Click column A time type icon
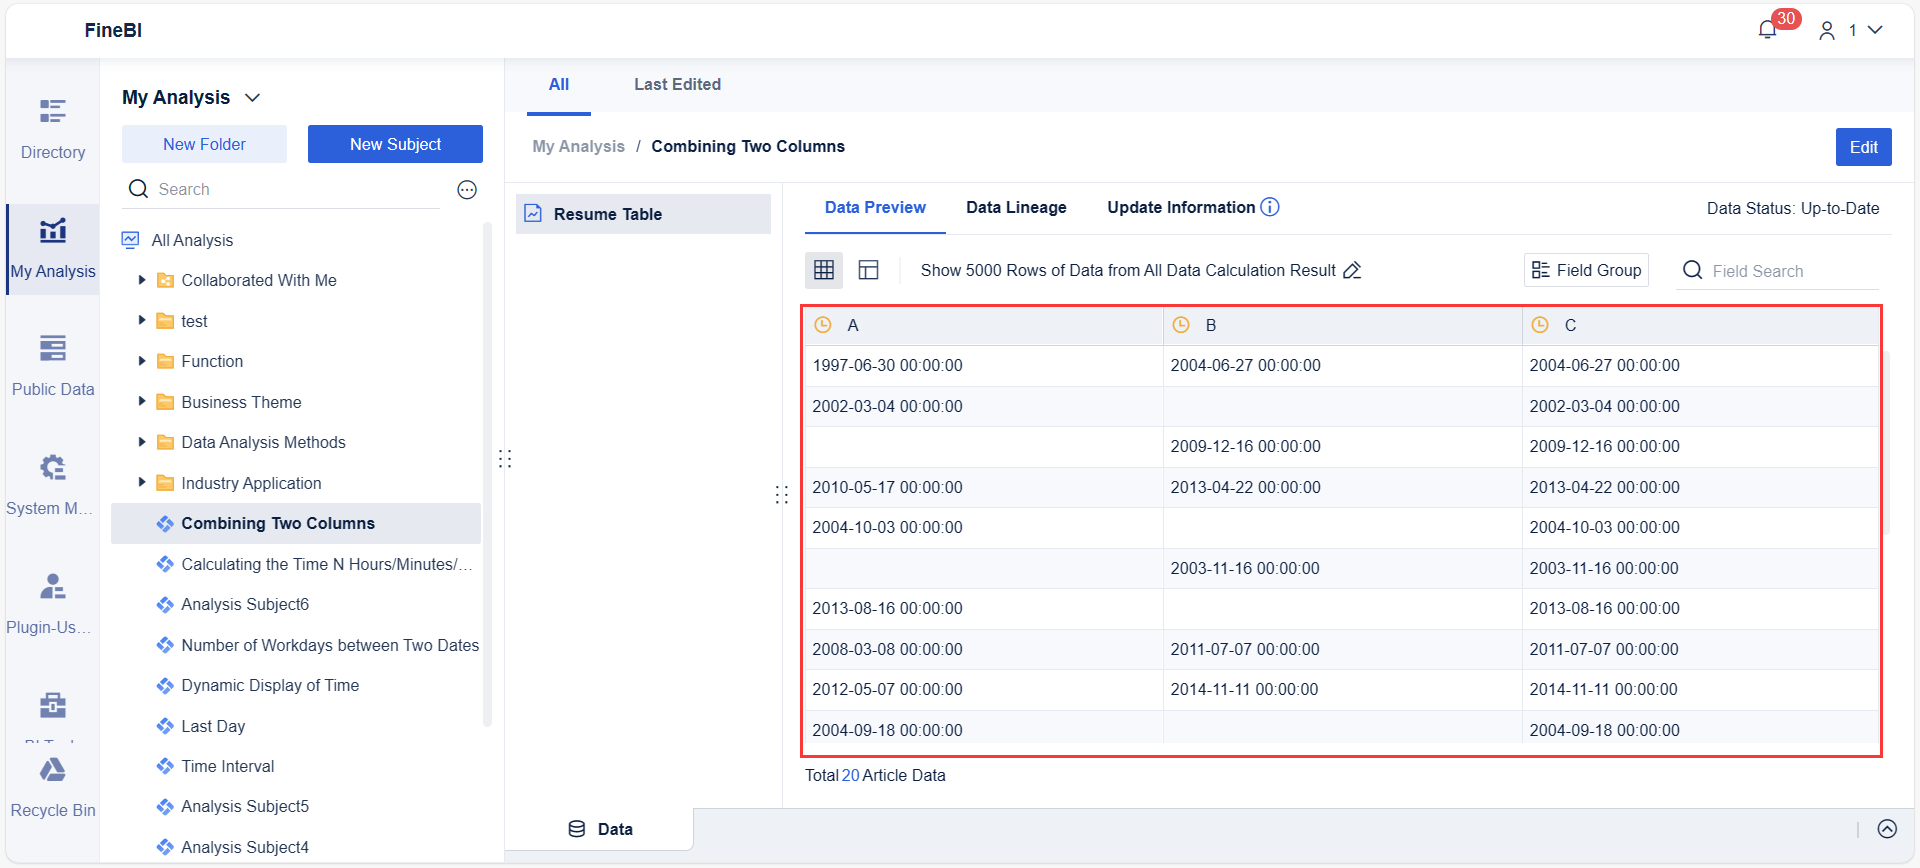 point(823,325)
